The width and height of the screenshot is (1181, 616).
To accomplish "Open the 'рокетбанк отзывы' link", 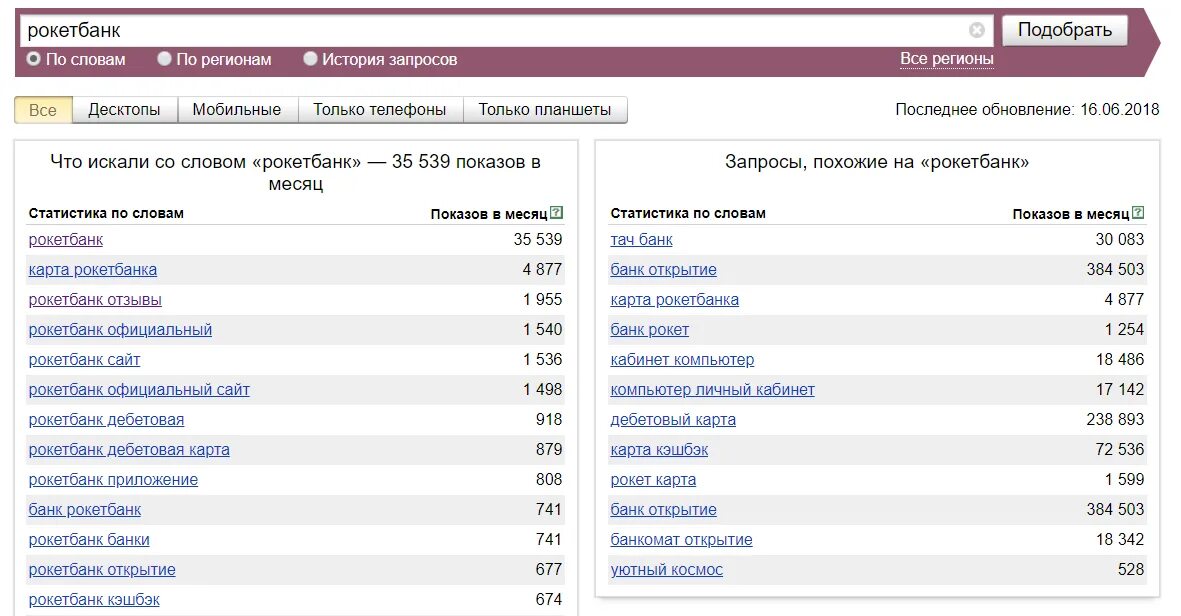I will 95,300.
